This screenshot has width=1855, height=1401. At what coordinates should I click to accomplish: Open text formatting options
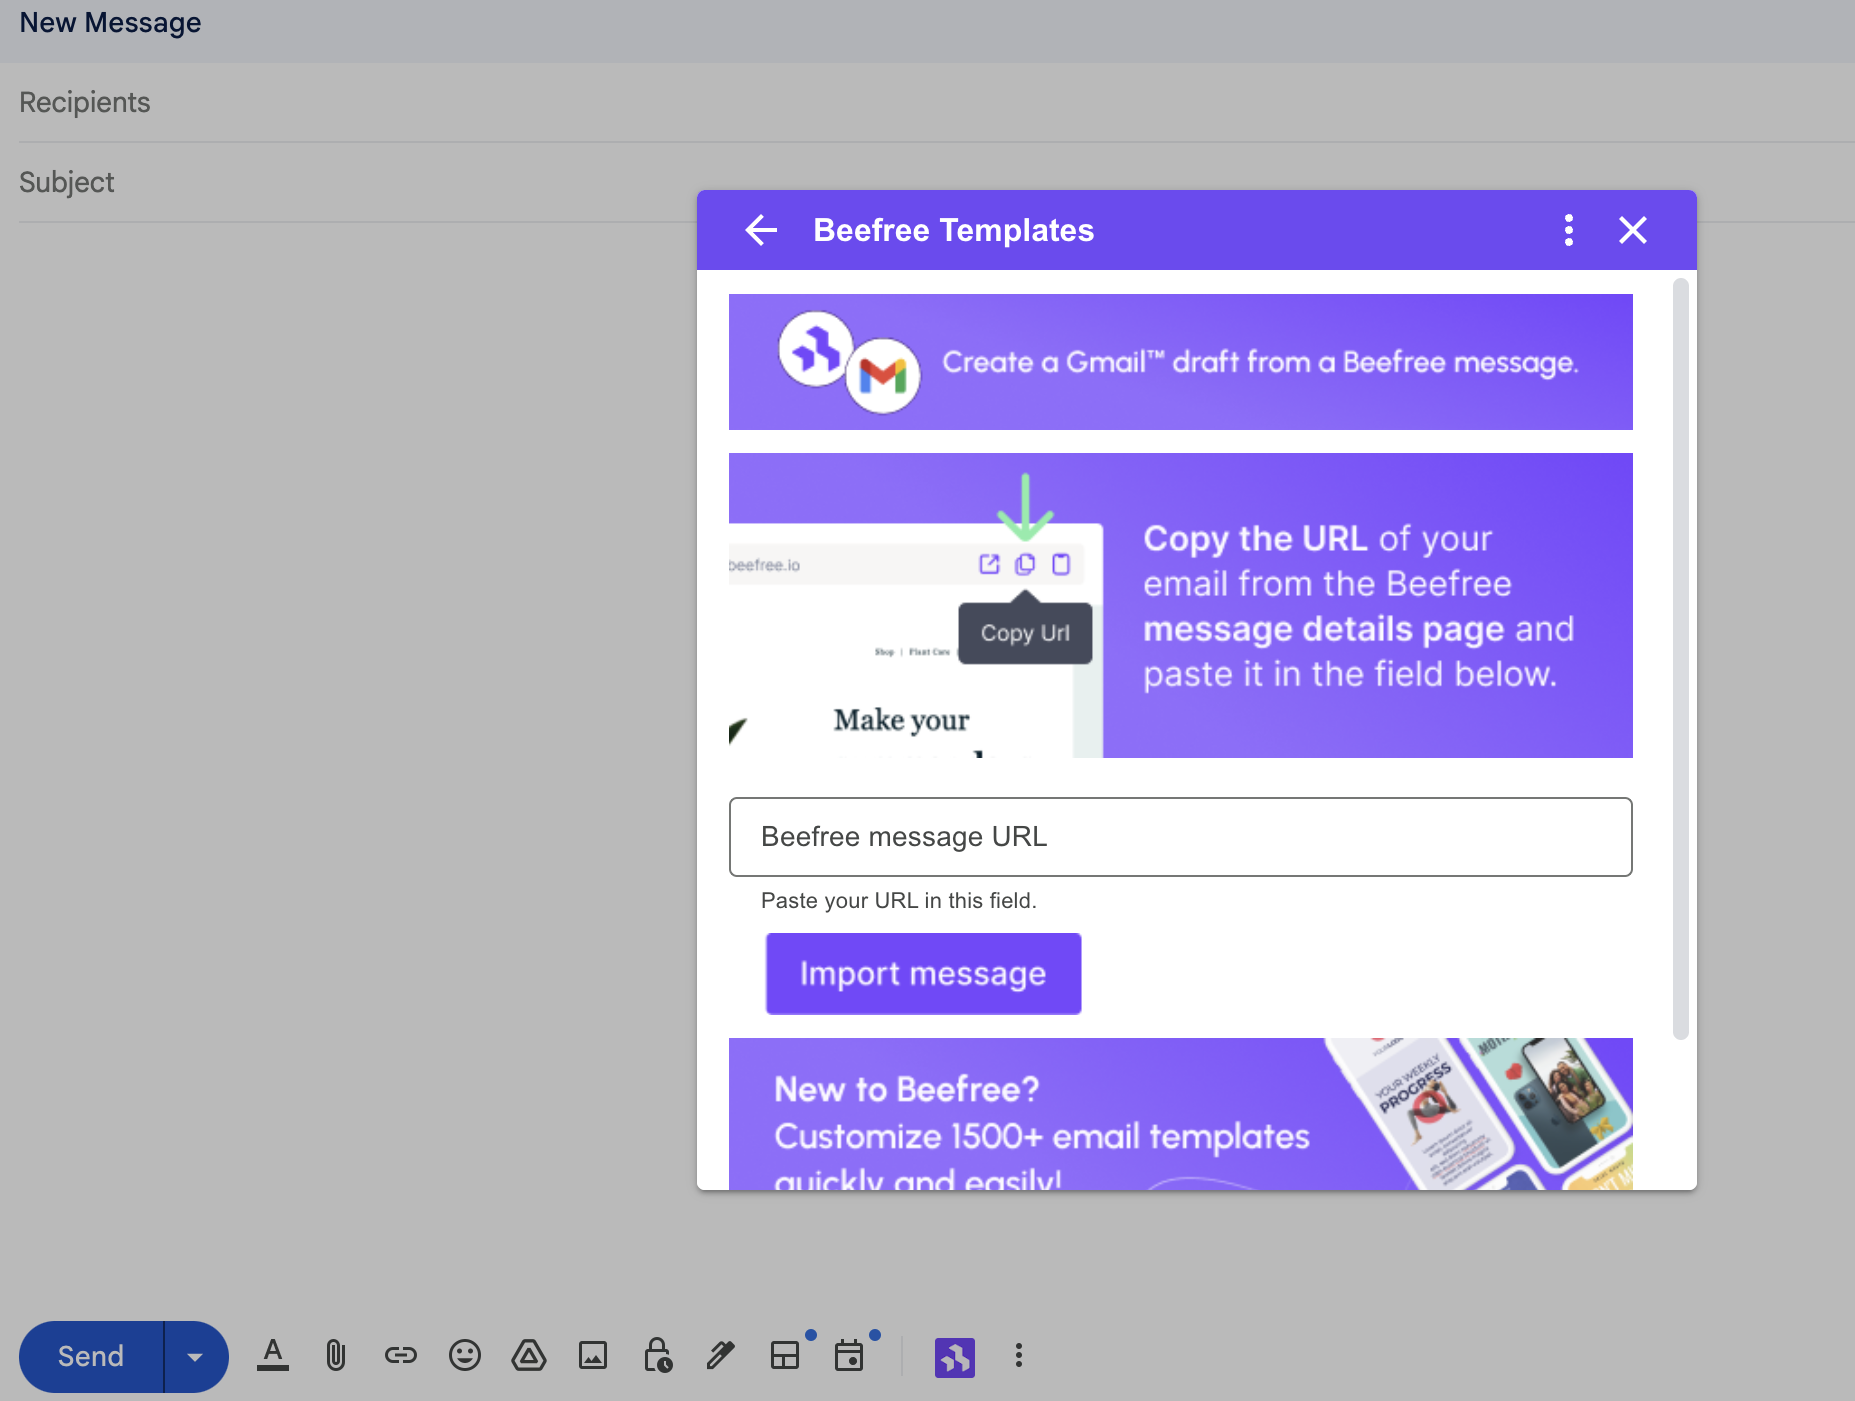click(272, 1355)
